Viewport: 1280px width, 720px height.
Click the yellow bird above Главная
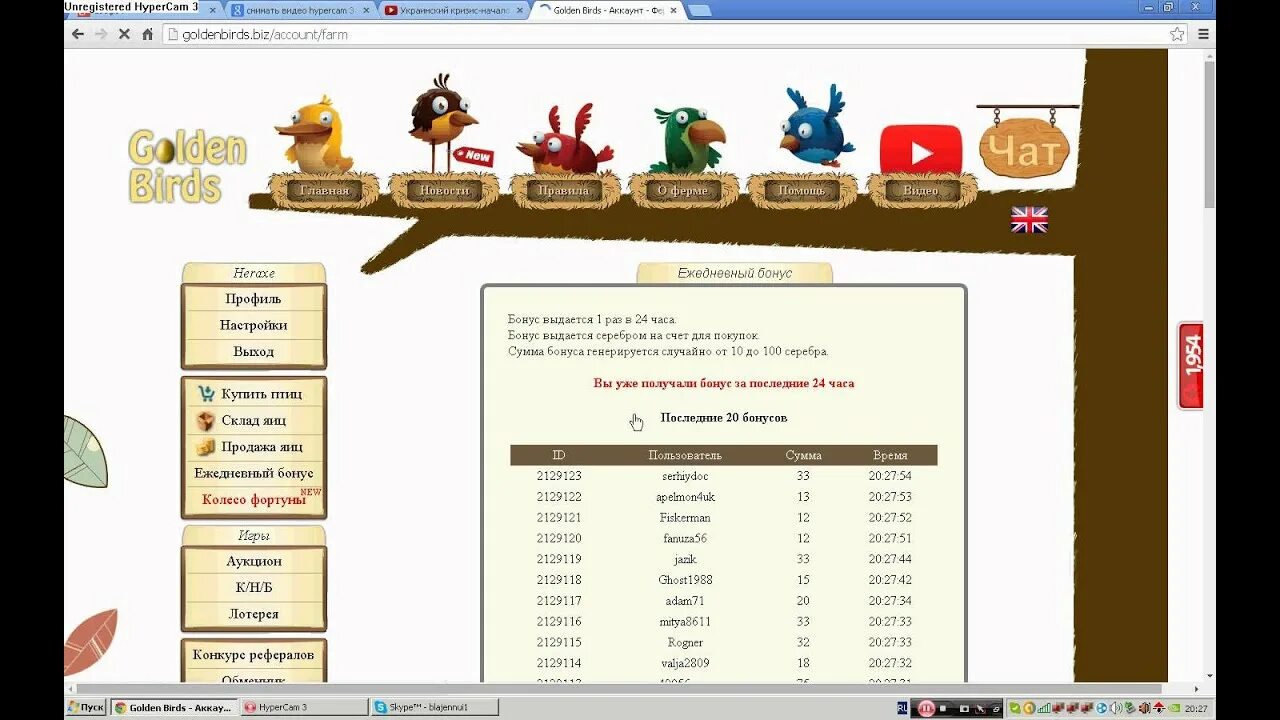pyautogui.click(x=314, y=134)
